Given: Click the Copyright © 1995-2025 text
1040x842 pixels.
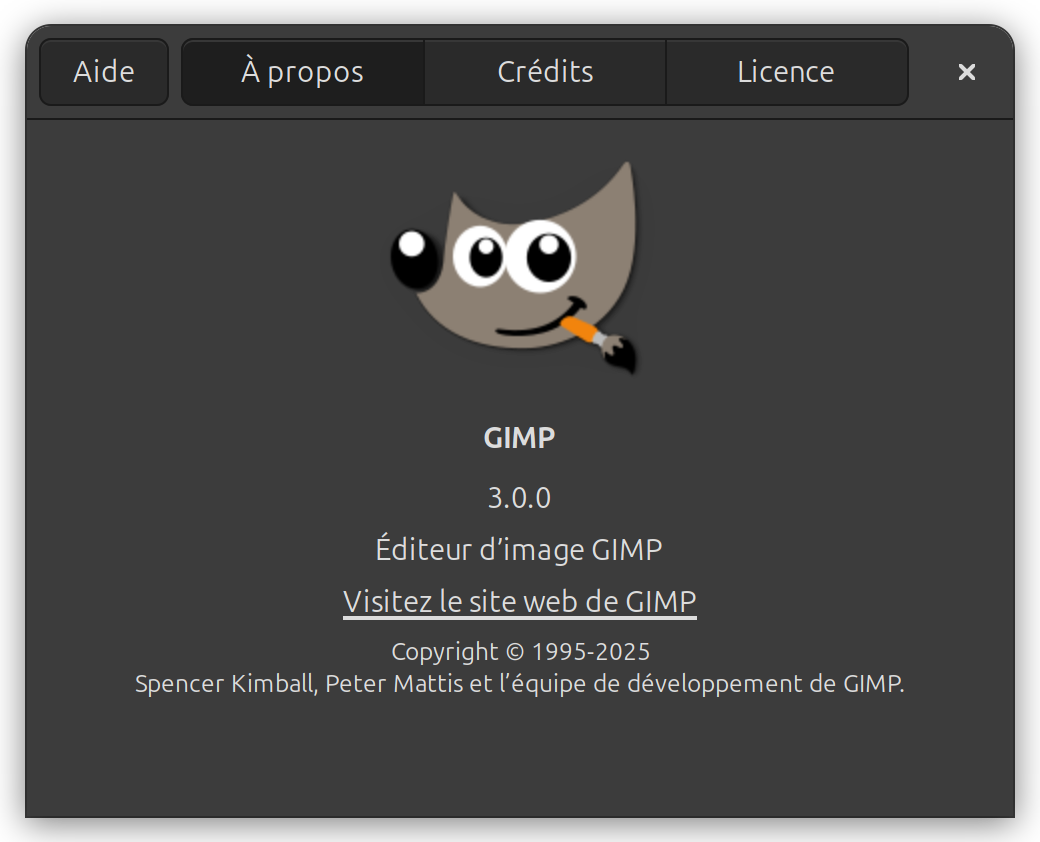Looking at the screenshot, I should coord(521,652).
